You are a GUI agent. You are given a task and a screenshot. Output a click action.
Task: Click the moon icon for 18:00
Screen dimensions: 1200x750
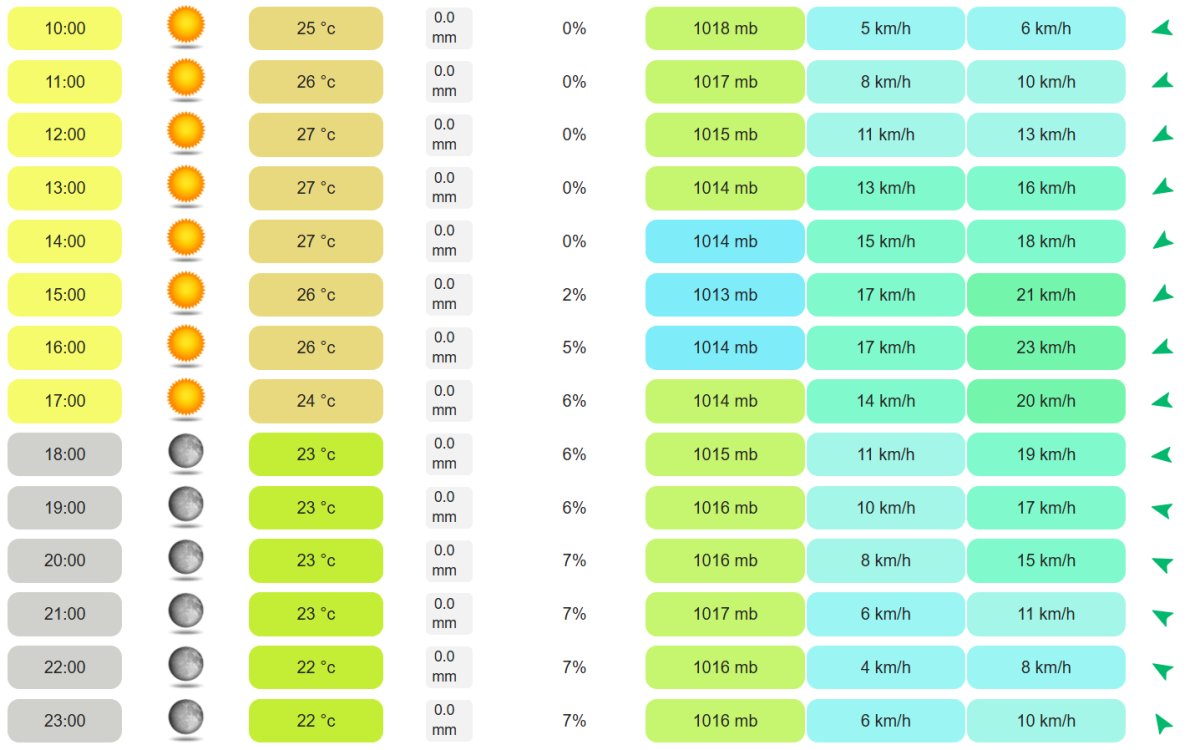pyautogui.click(x=185, y=452)
